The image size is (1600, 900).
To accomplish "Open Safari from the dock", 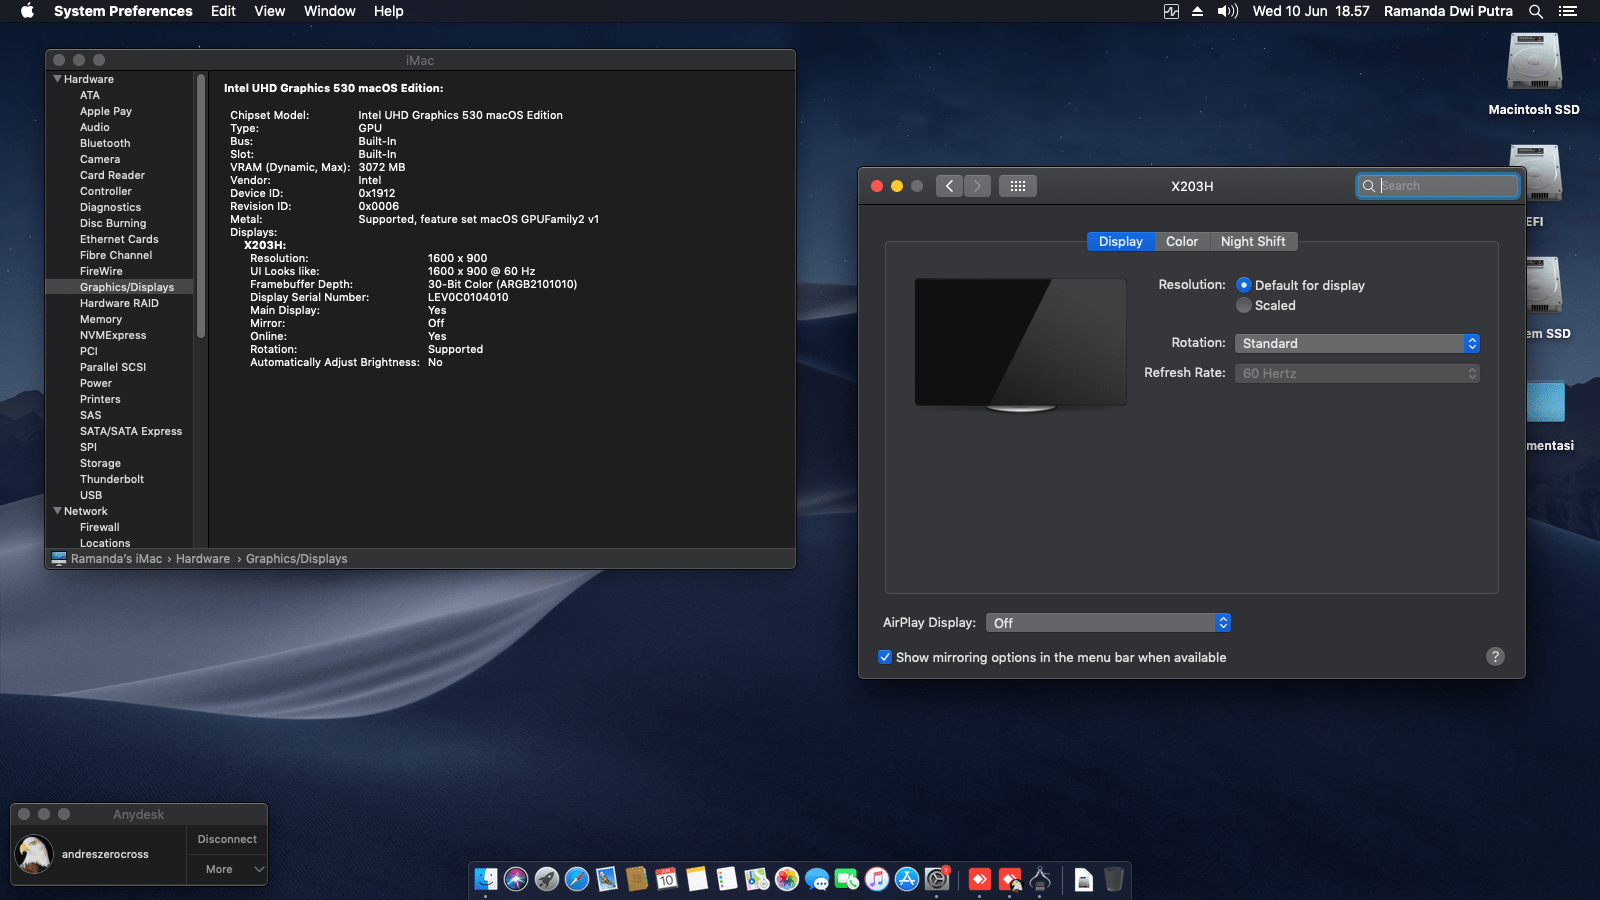I will point(577,879).
